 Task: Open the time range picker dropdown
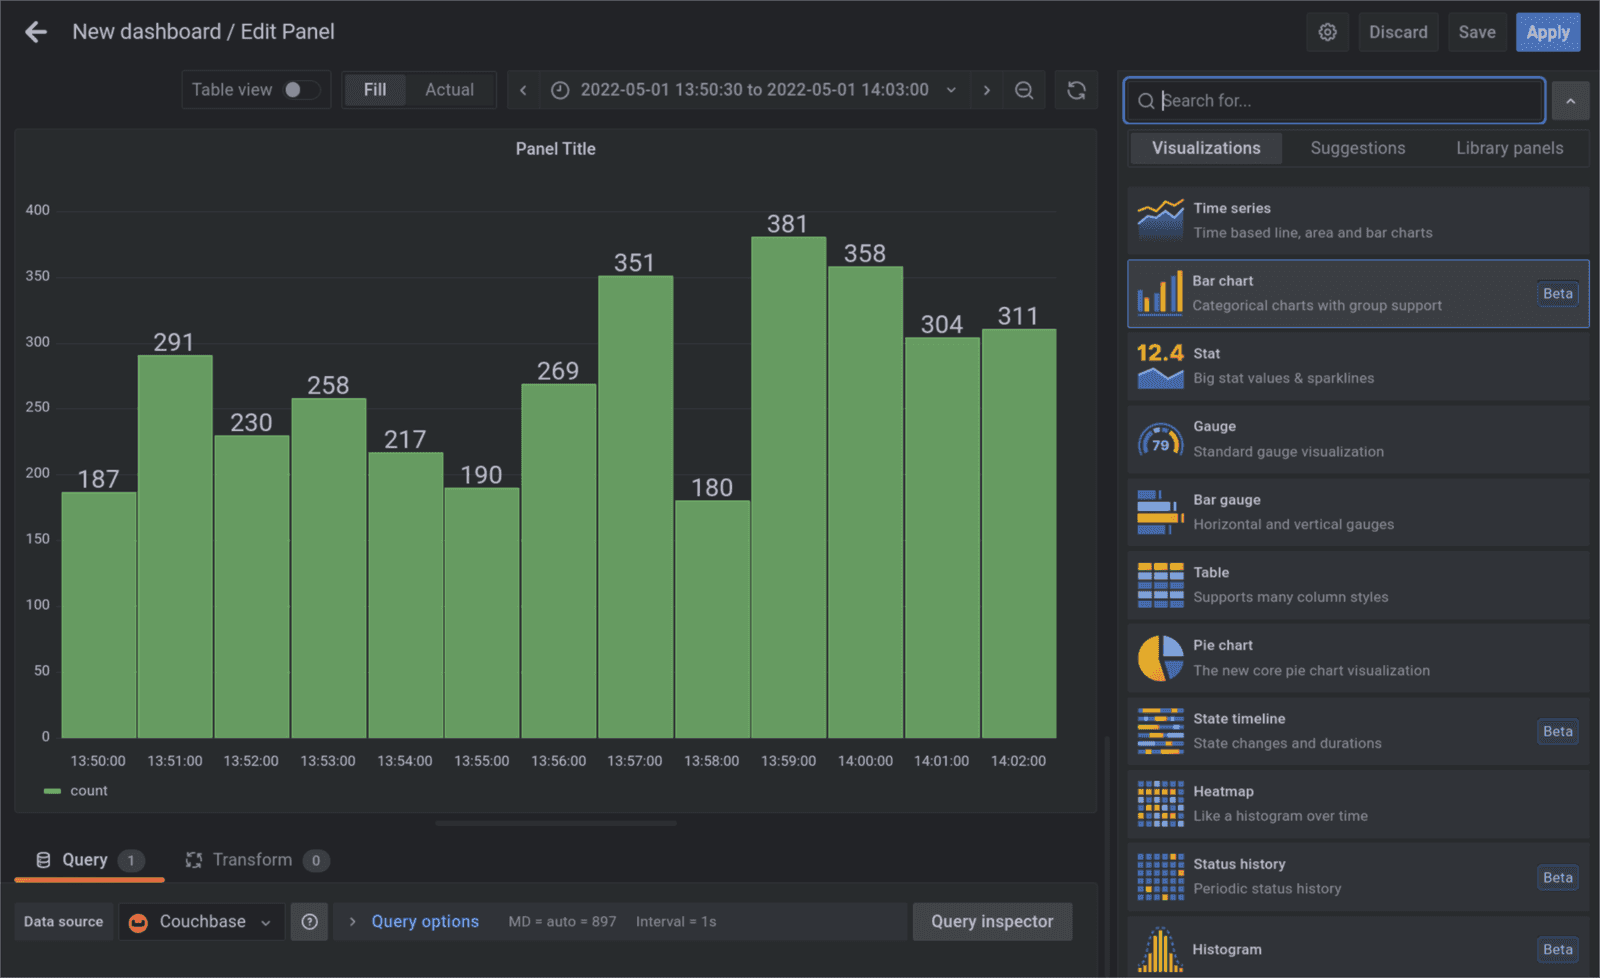pos(951,90)
